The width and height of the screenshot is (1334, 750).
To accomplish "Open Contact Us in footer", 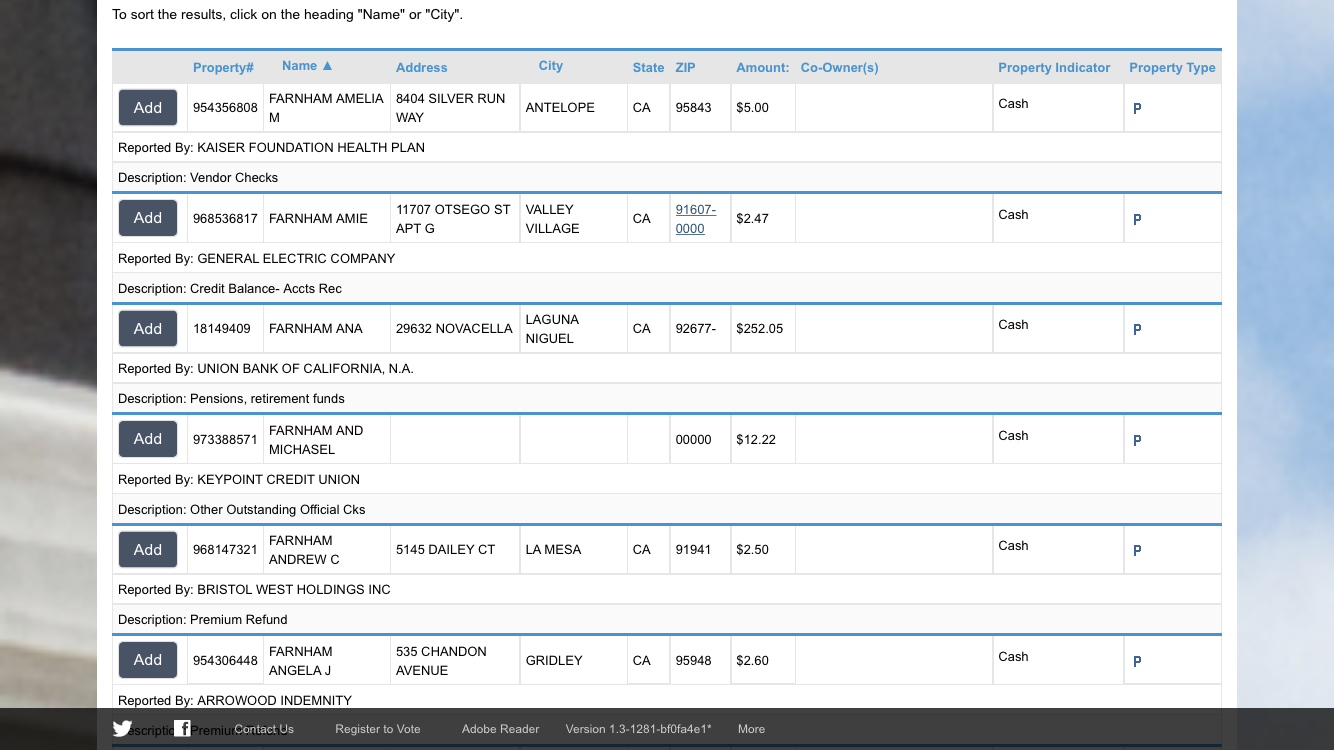I will [264, 729].
